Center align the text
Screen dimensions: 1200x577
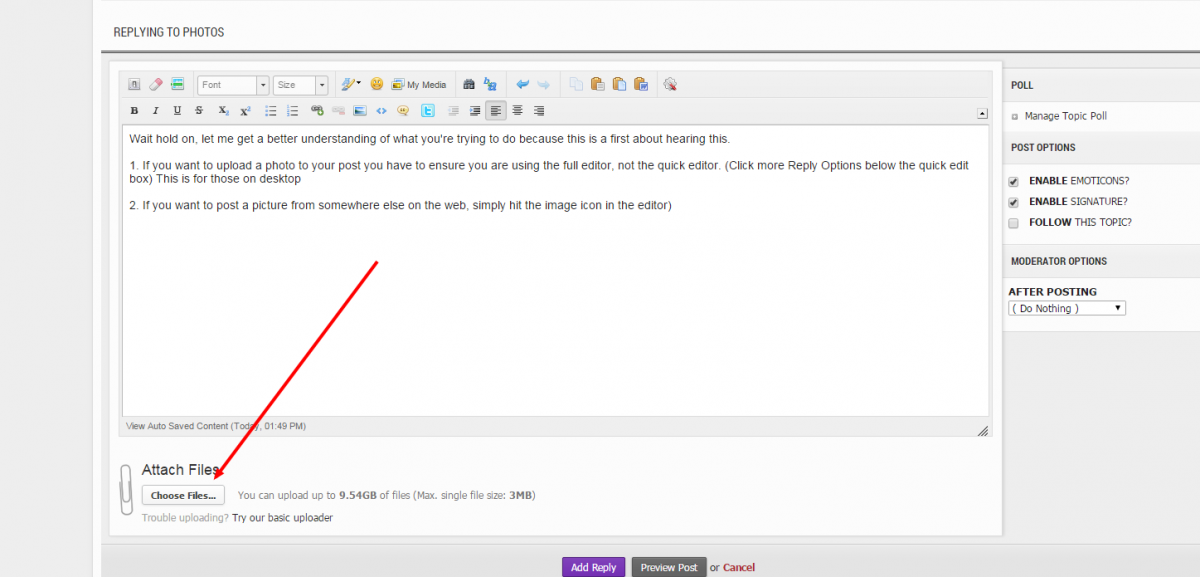coord(517,111)
